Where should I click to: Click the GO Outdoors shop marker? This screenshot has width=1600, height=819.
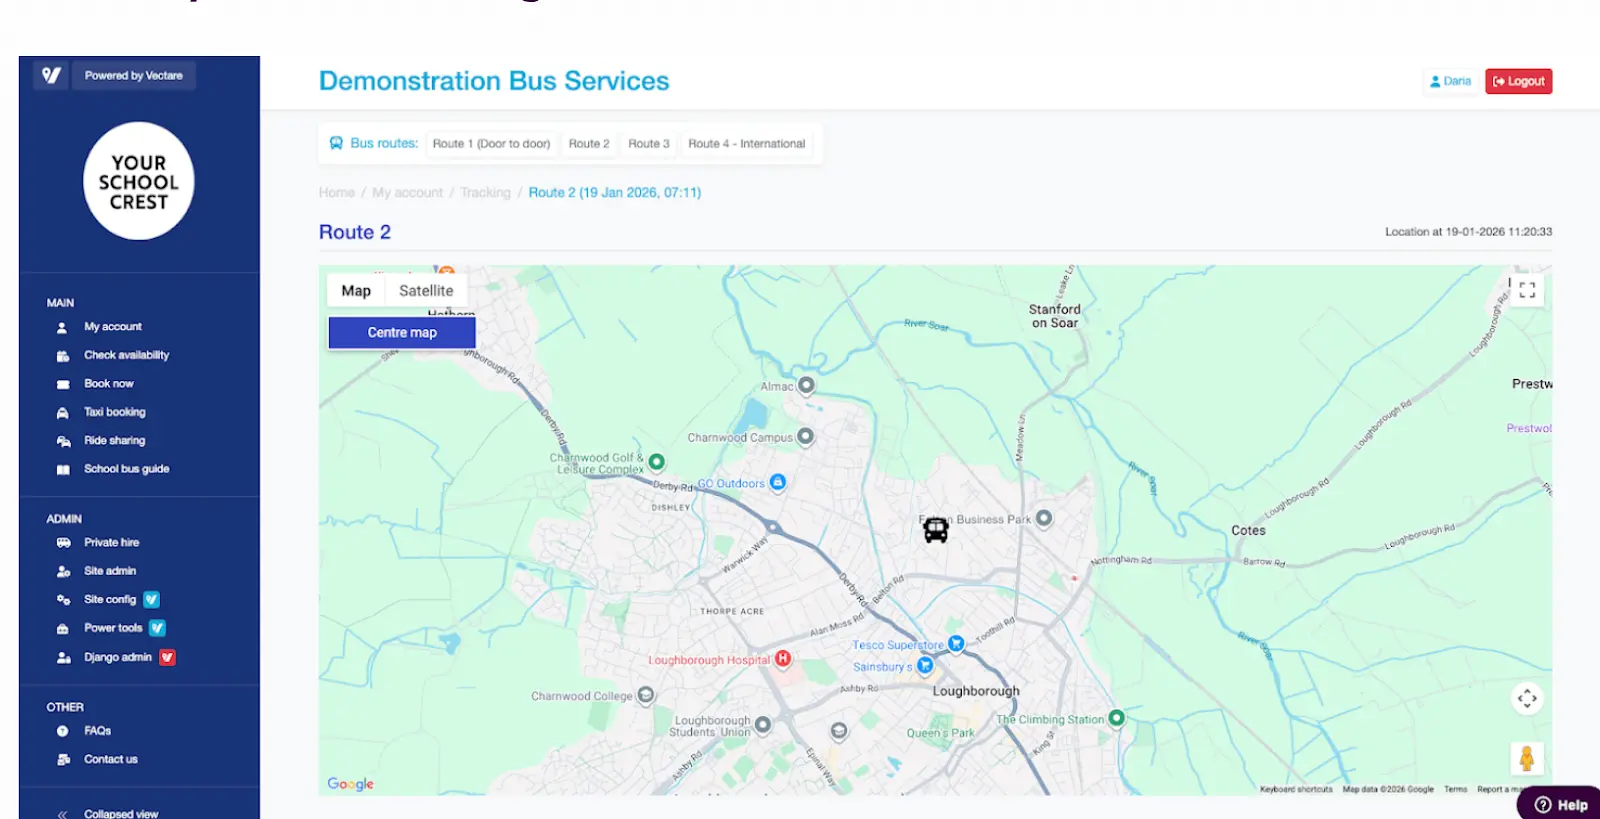click(x=778, y=482)
